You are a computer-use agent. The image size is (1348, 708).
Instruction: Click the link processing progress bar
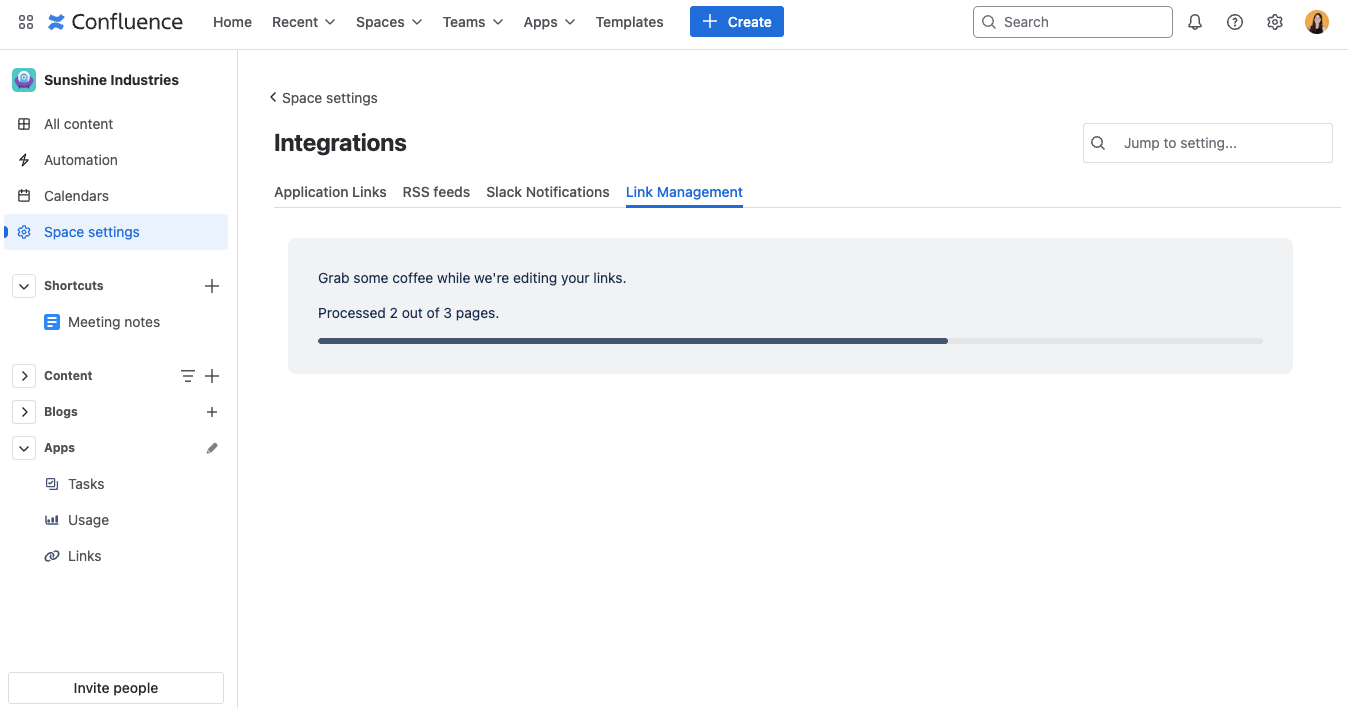pyautogui.click(x=790, y=340)
